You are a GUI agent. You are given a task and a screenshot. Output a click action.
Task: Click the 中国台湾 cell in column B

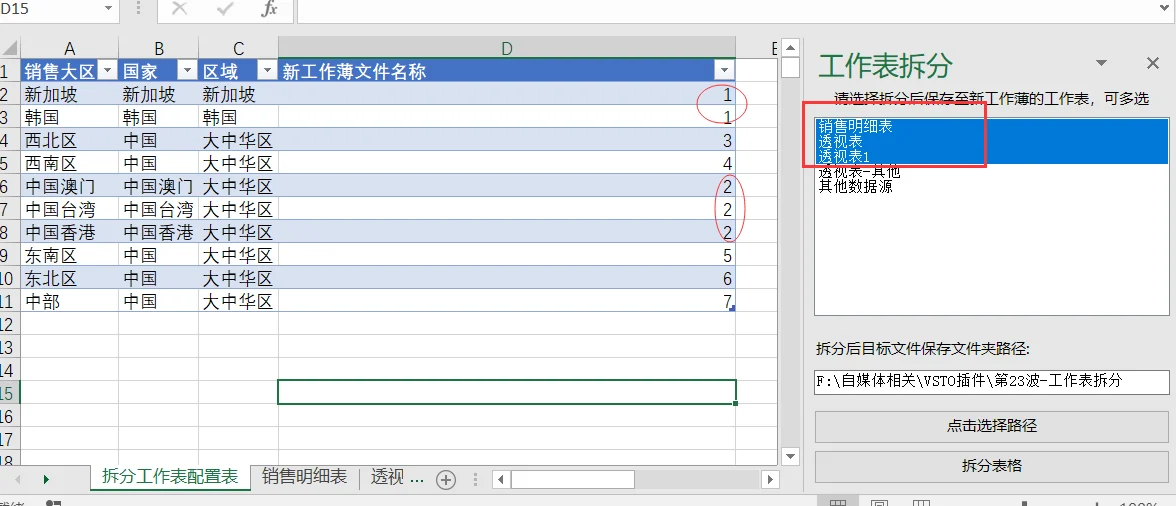coord(158,209)
